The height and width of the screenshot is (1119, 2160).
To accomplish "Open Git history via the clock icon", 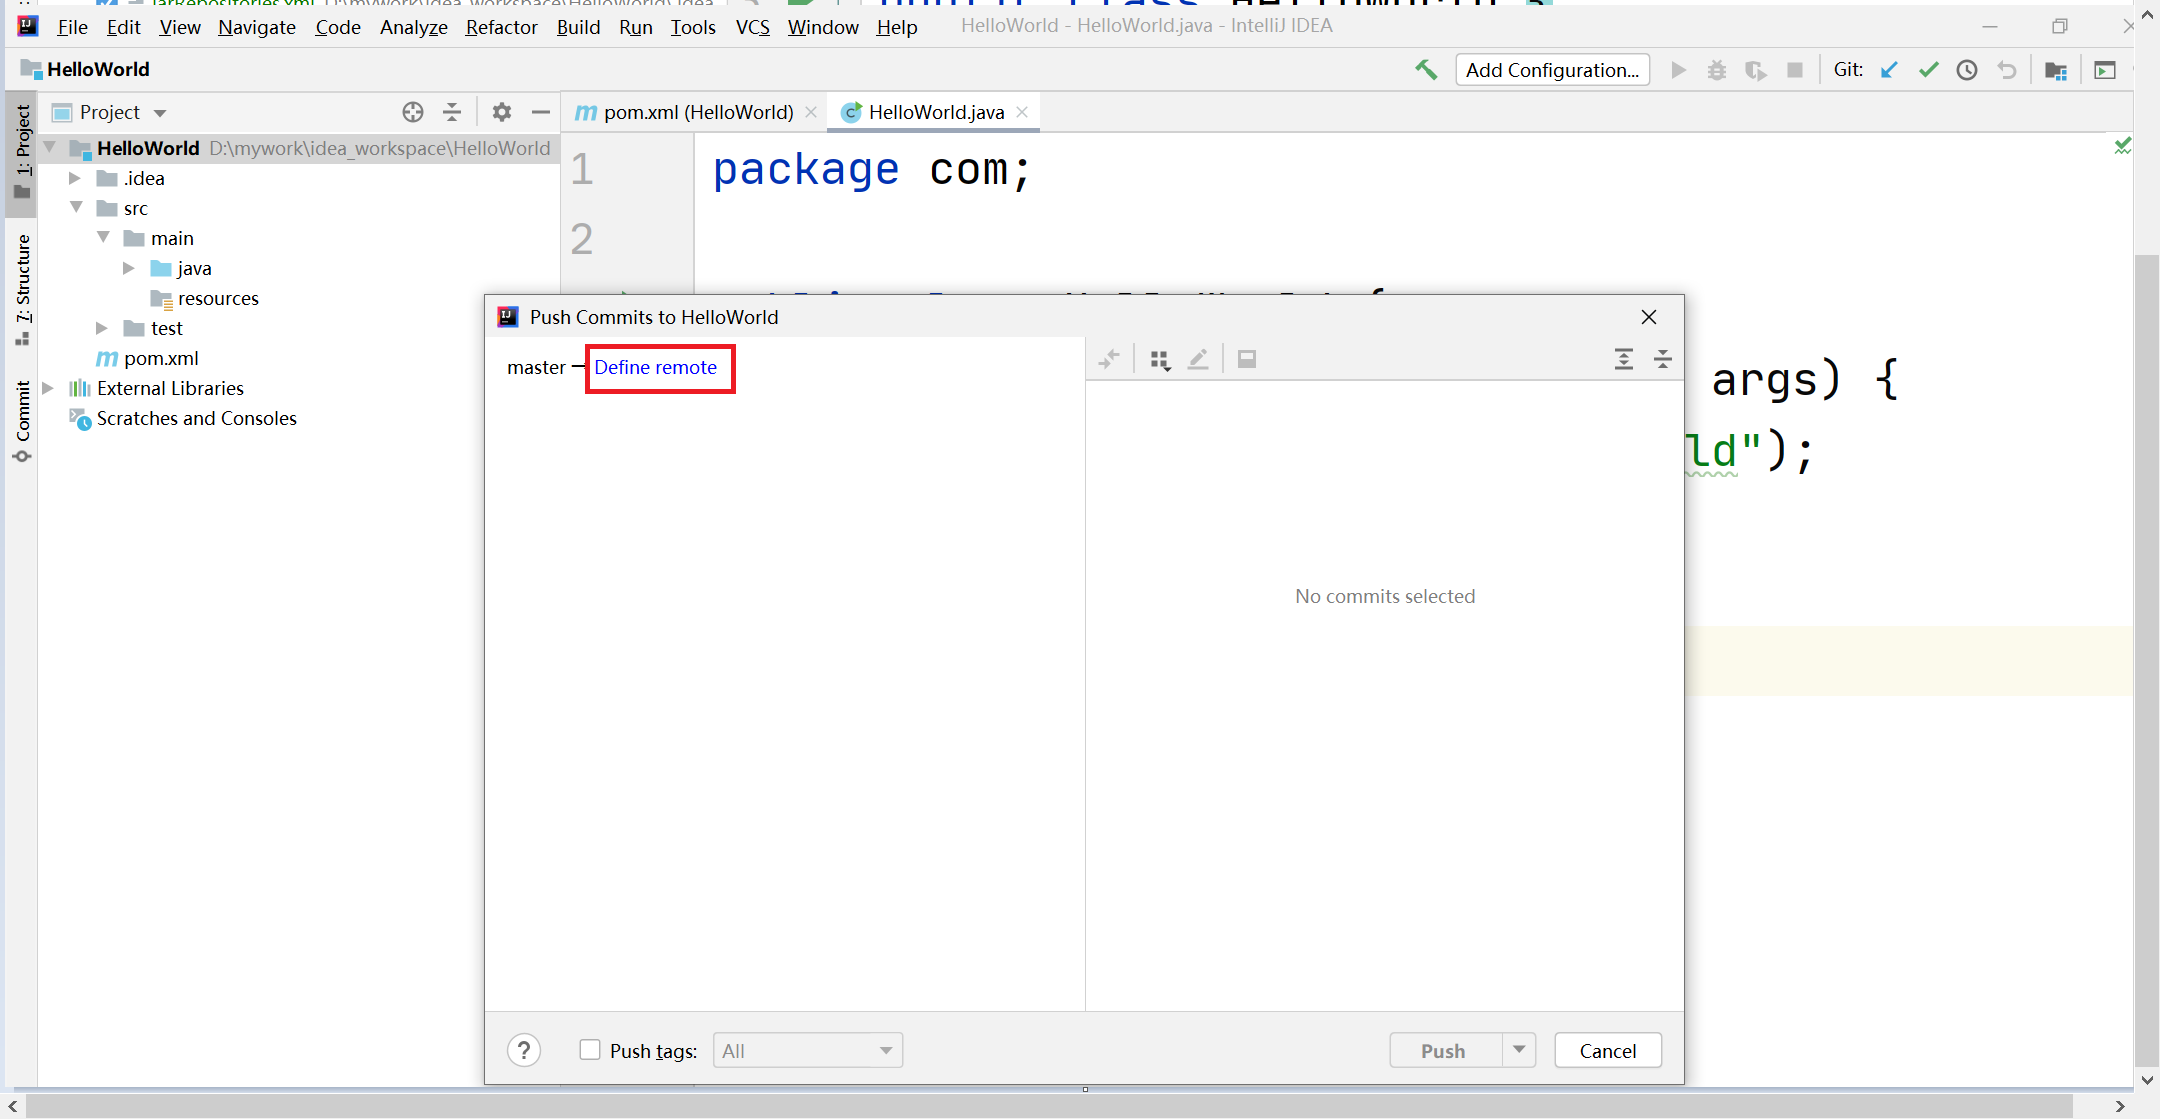I will (x=1967, y=70).
